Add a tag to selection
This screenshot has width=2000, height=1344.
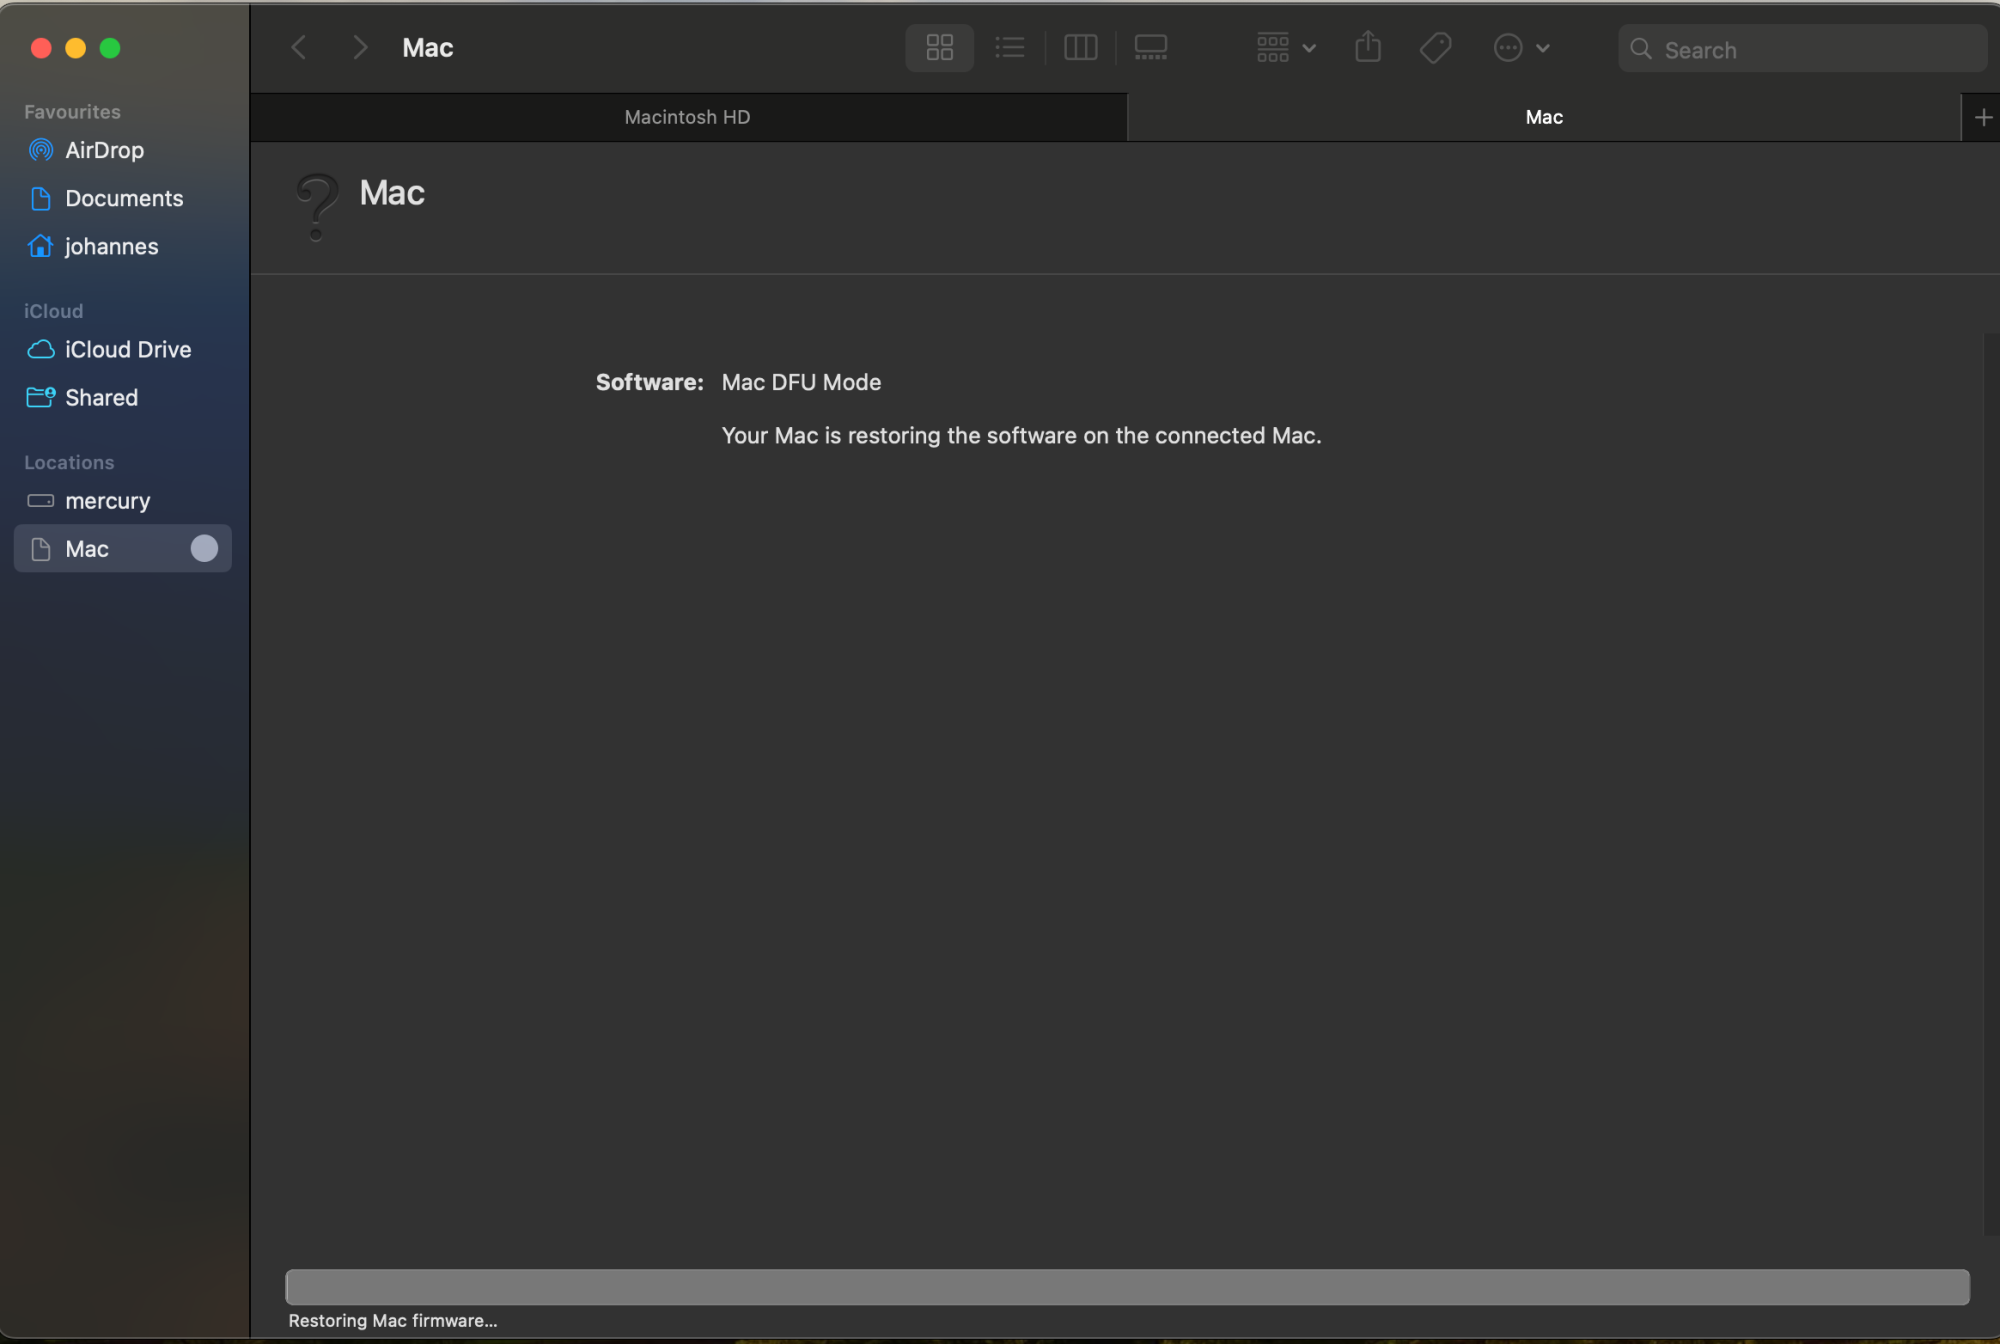(x=1435, y=46)
